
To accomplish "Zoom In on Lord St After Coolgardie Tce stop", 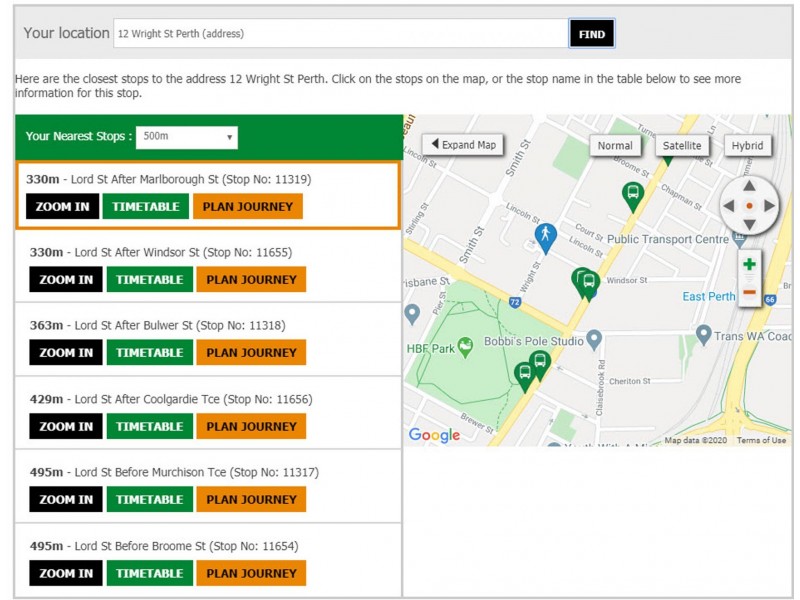I will 66,426.
